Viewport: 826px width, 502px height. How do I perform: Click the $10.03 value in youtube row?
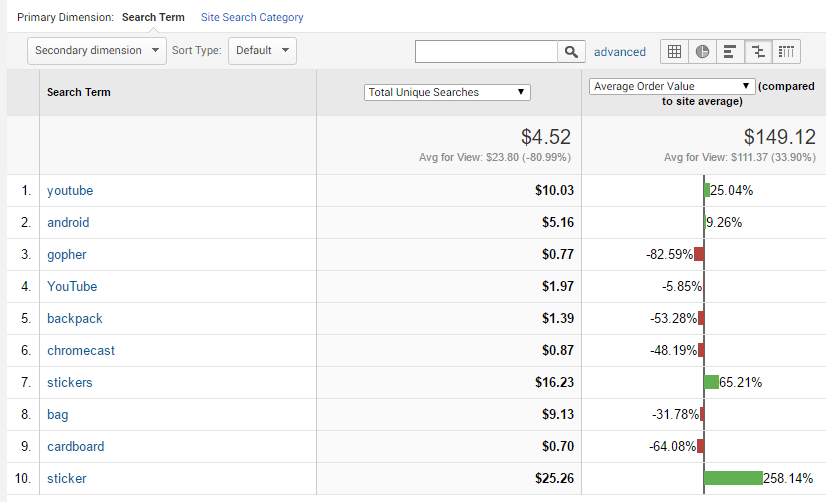tap(554, 190)
